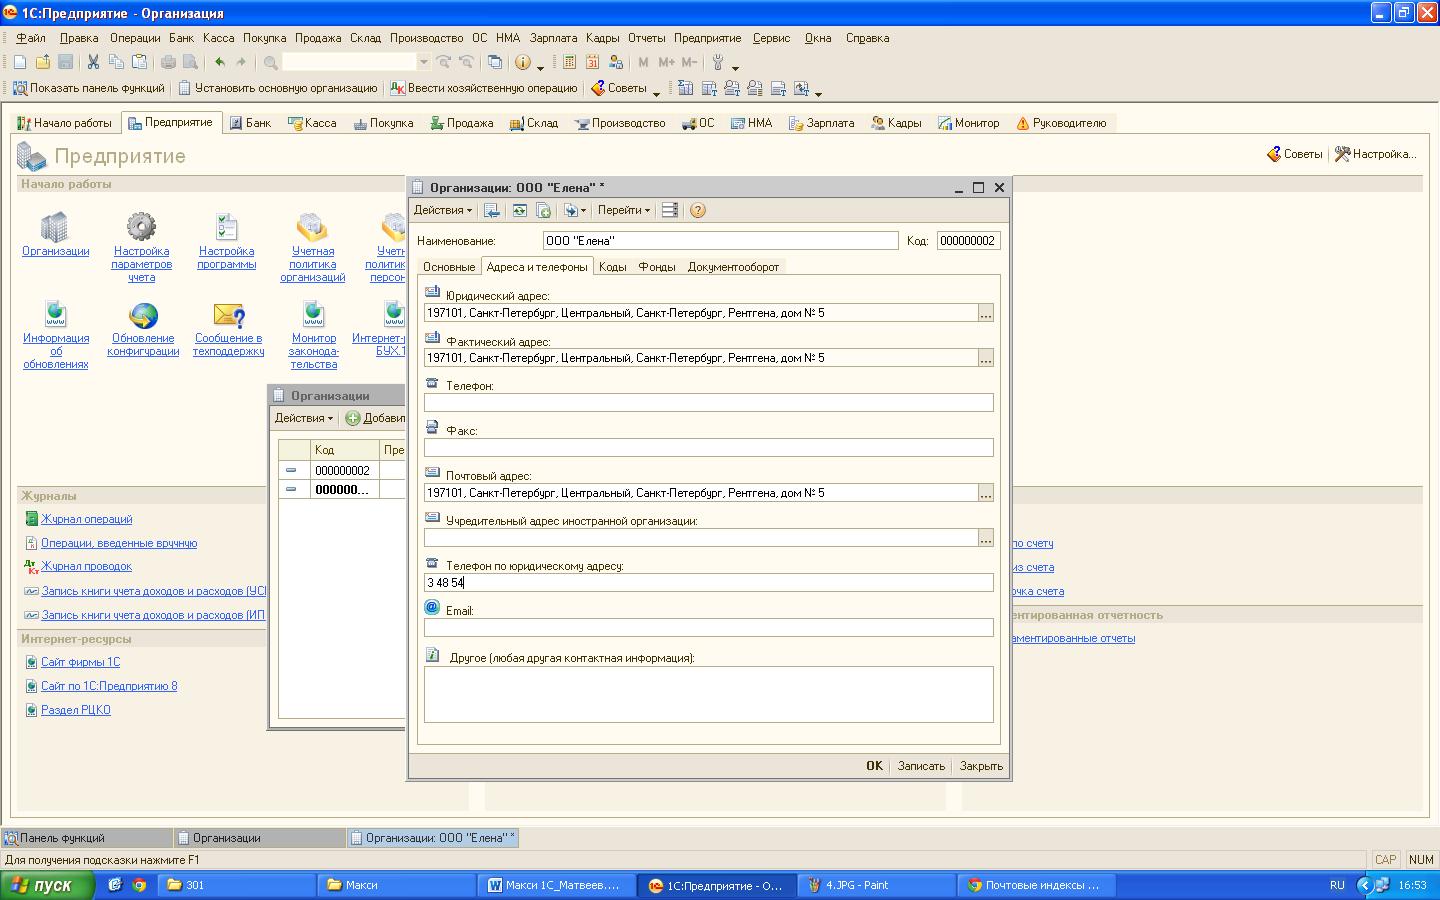Switch to 4.JPG - Paint taskbar item
This screenshot has width=1440, height=900.
877,885
